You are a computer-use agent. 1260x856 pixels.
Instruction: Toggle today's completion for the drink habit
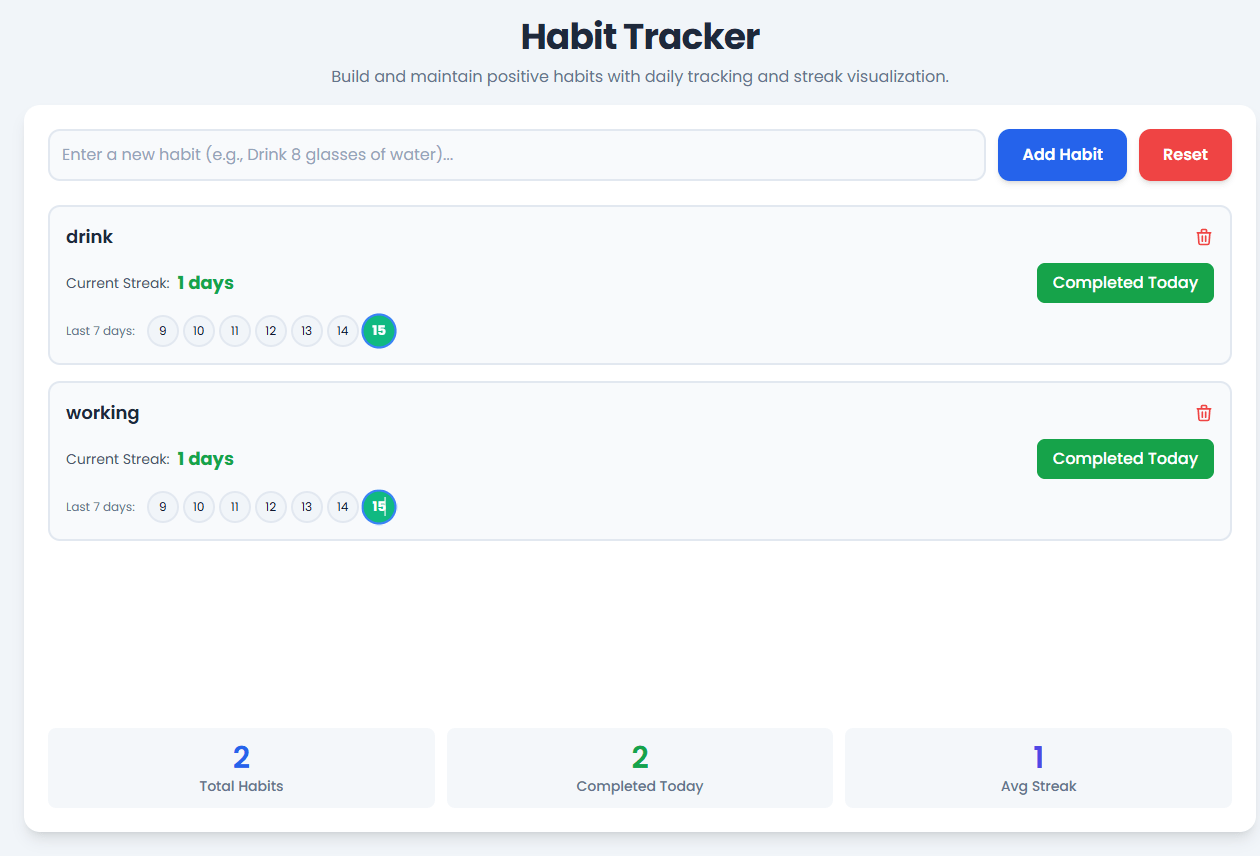(x=1125, y=283)
